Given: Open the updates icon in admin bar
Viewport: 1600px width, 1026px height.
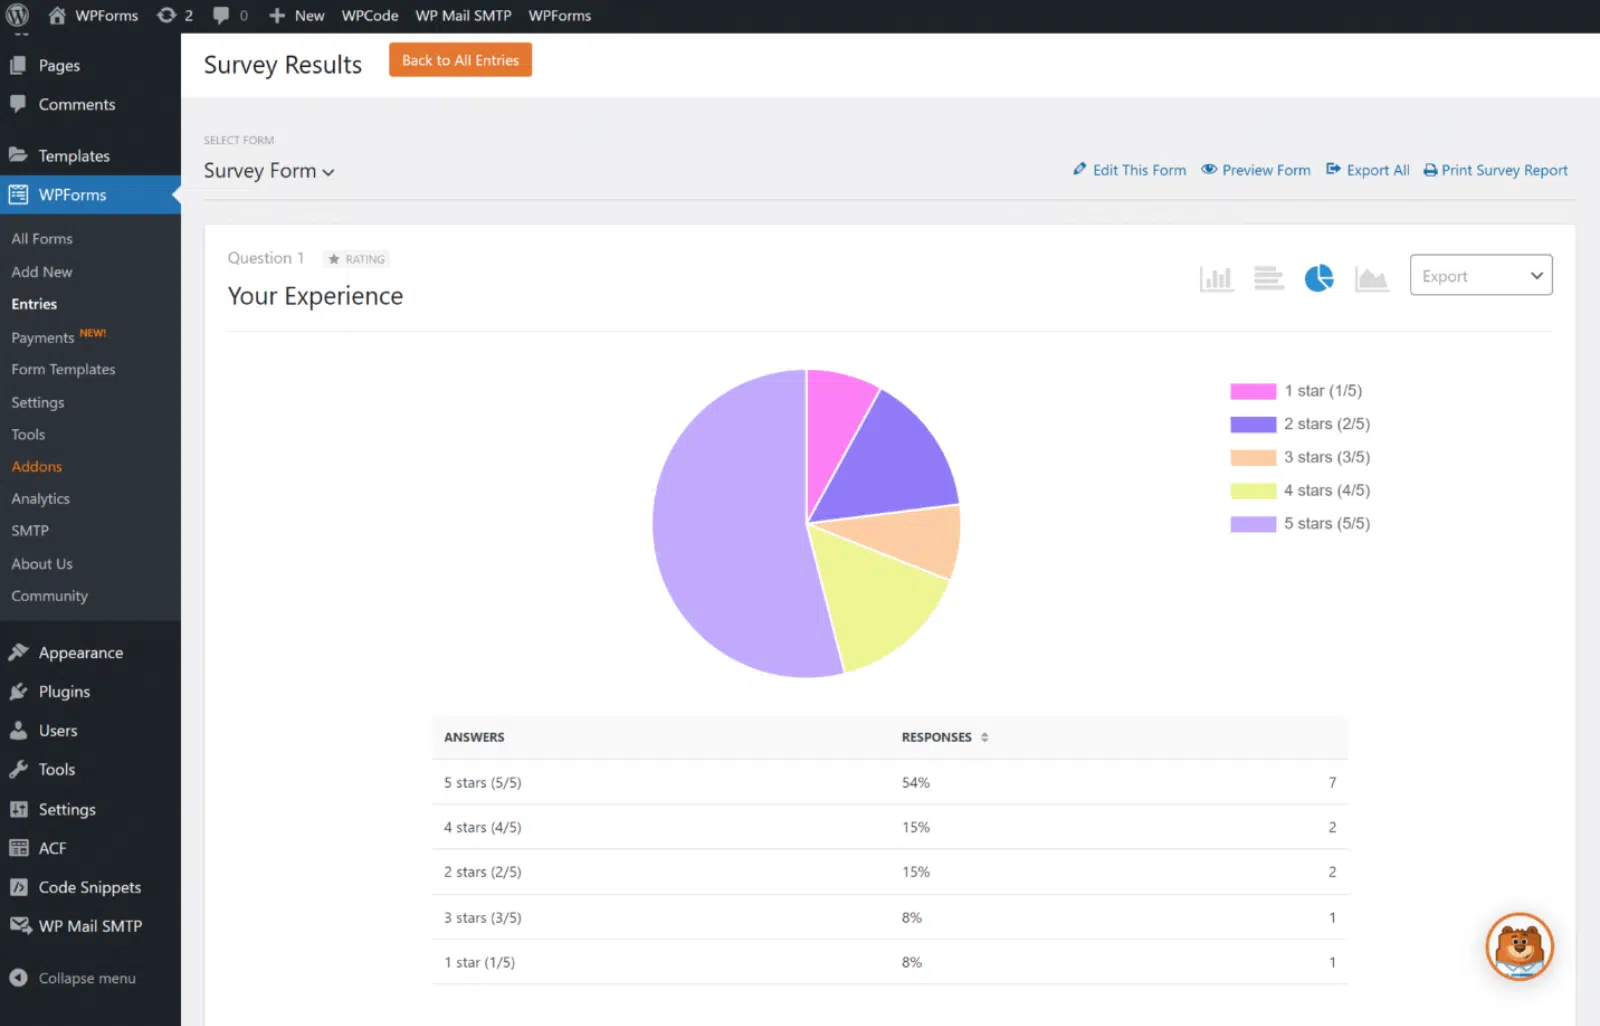Looking at the screenshot, I should coord(166,15).
